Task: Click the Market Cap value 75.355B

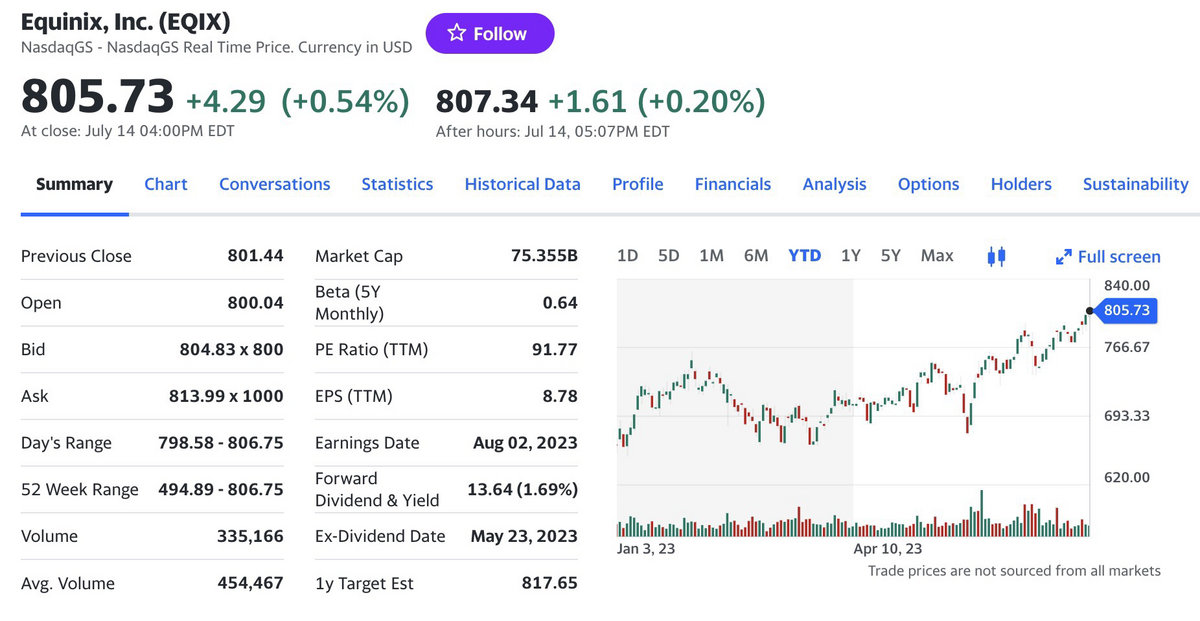Action: click(x=544, y=256)
